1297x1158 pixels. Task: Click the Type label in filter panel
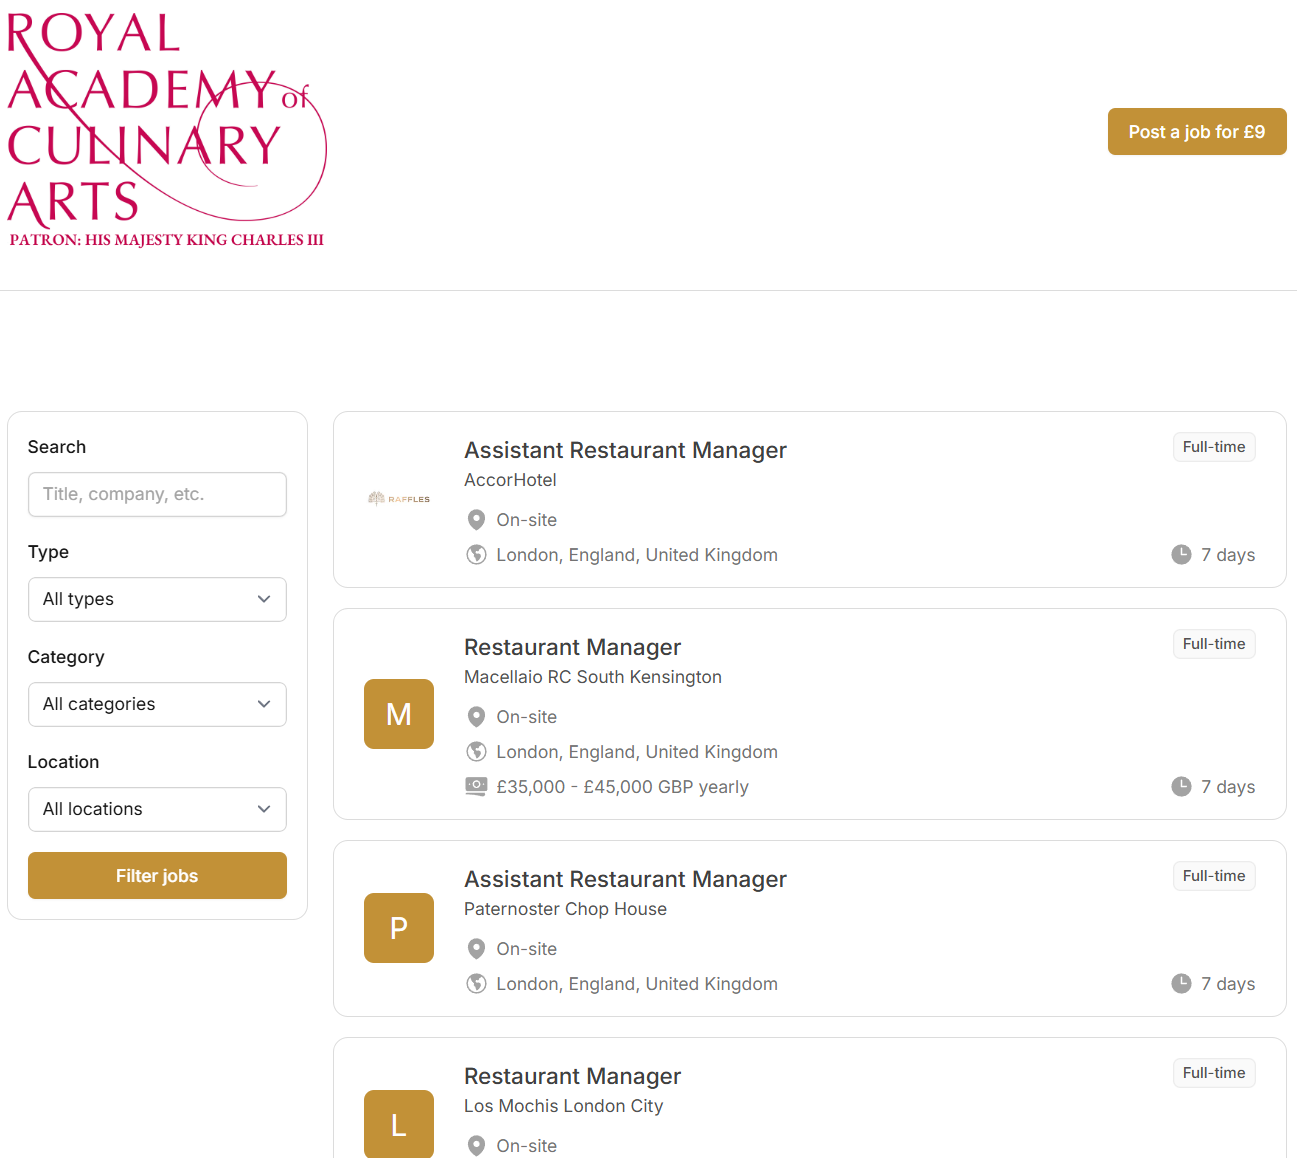coord(48,552)
